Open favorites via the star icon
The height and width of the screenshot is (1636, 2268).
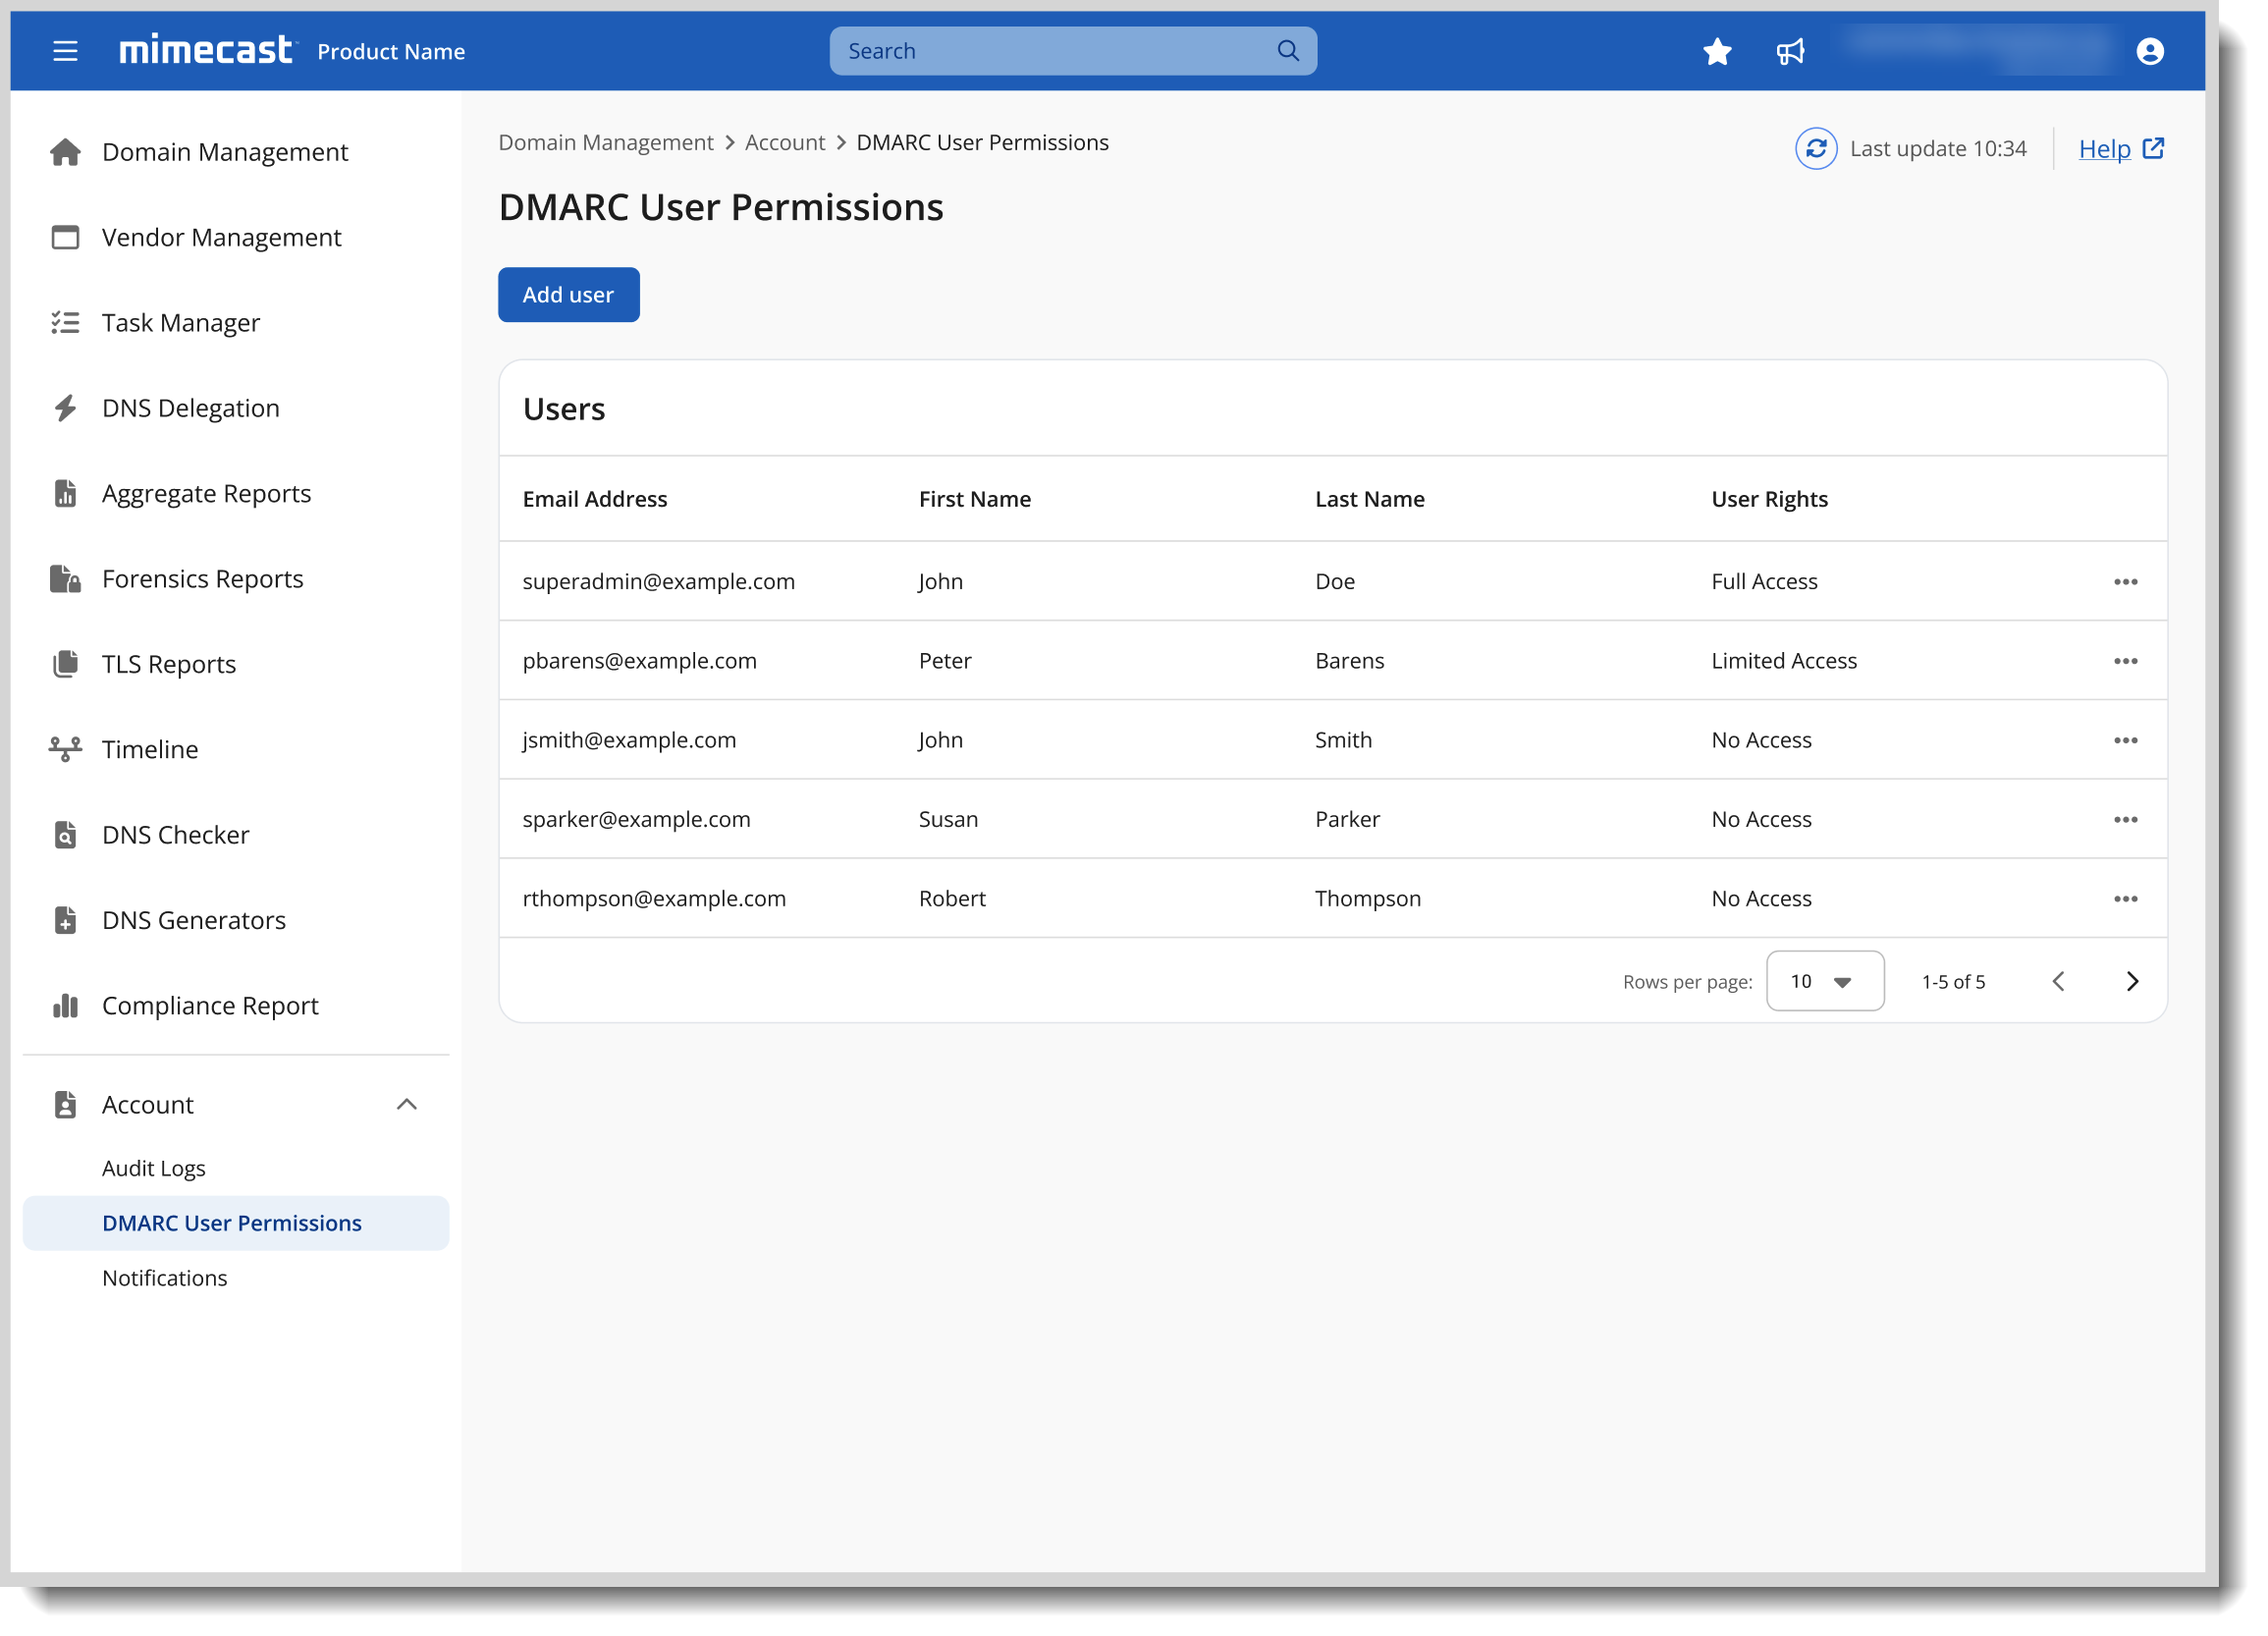[x=1717, y=51]
